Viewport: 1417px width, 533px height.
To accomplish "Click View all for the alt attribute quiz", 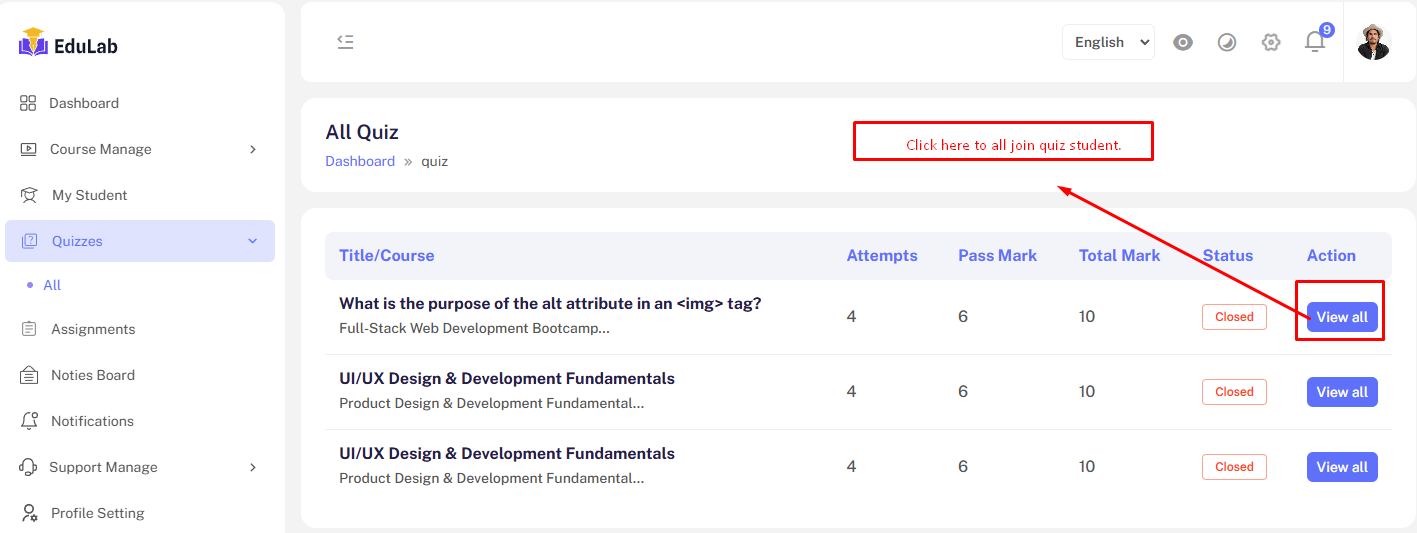I will pos(1342,317).
